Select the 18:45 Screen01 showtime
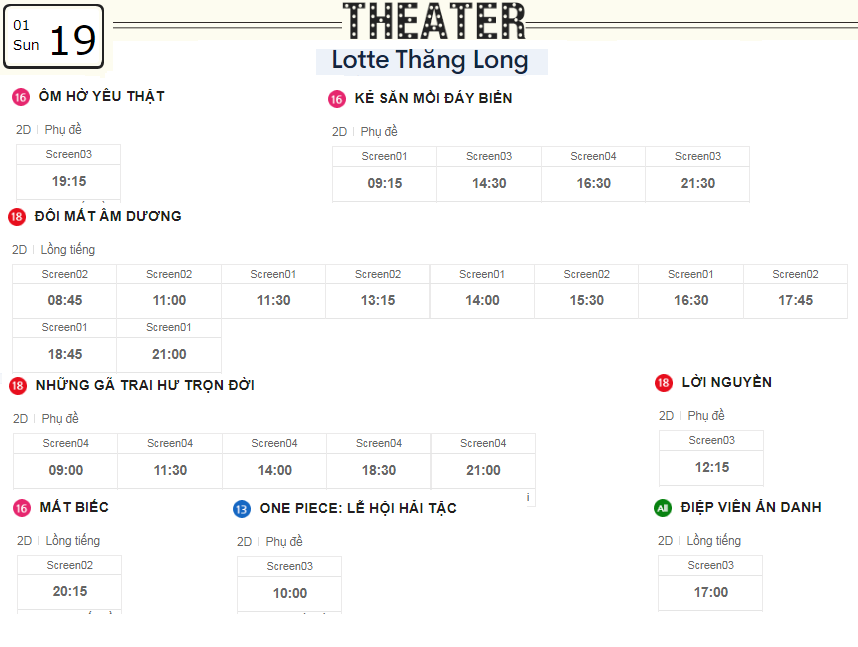858x647 pixels. pyautogui.click(x=65, y=354)
